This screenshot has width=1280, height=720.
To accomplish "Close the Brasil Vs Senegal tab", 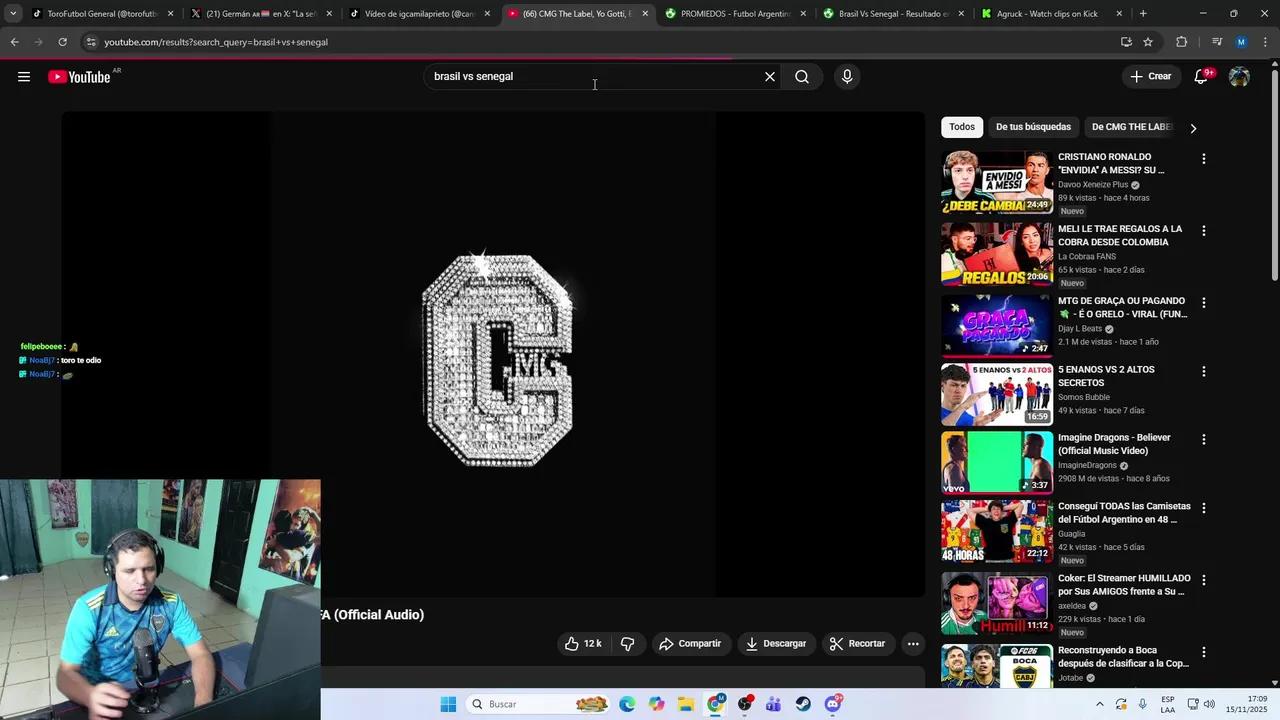I will [x=961, y=14].
